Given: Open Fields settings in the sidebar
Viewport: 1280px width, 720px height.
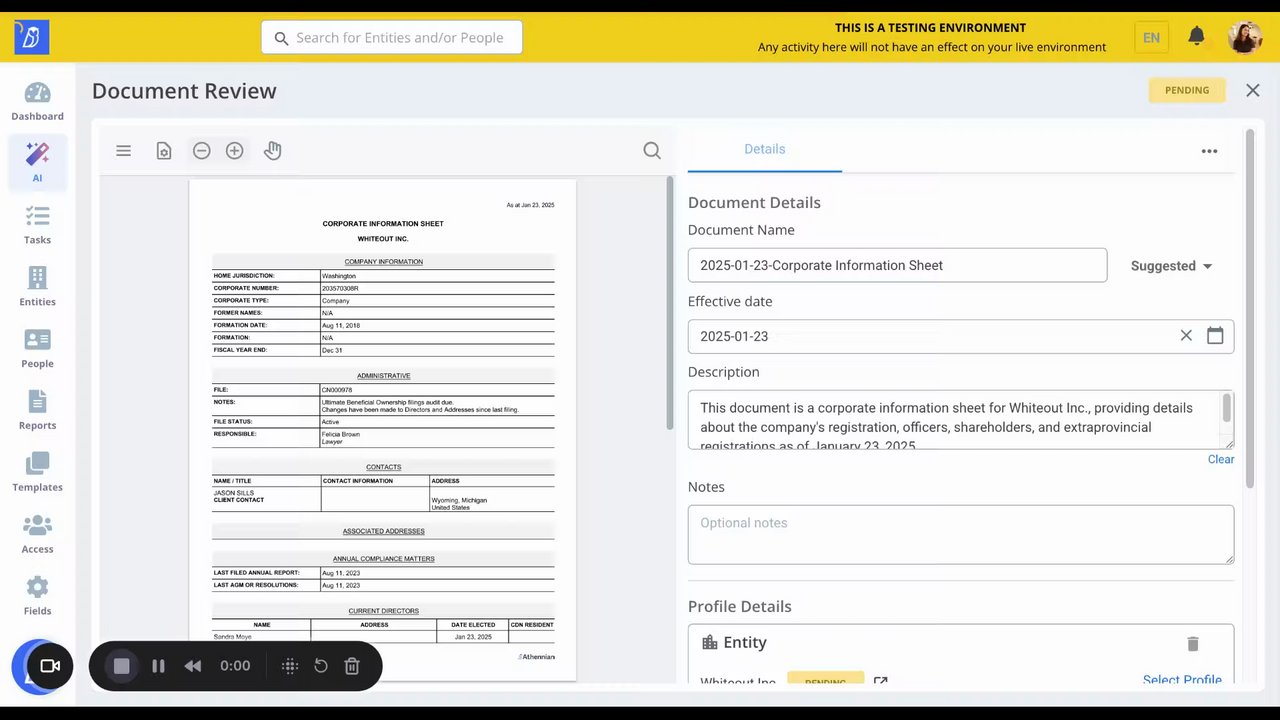Looking at the screenshot, I should (x=37, y=597).
